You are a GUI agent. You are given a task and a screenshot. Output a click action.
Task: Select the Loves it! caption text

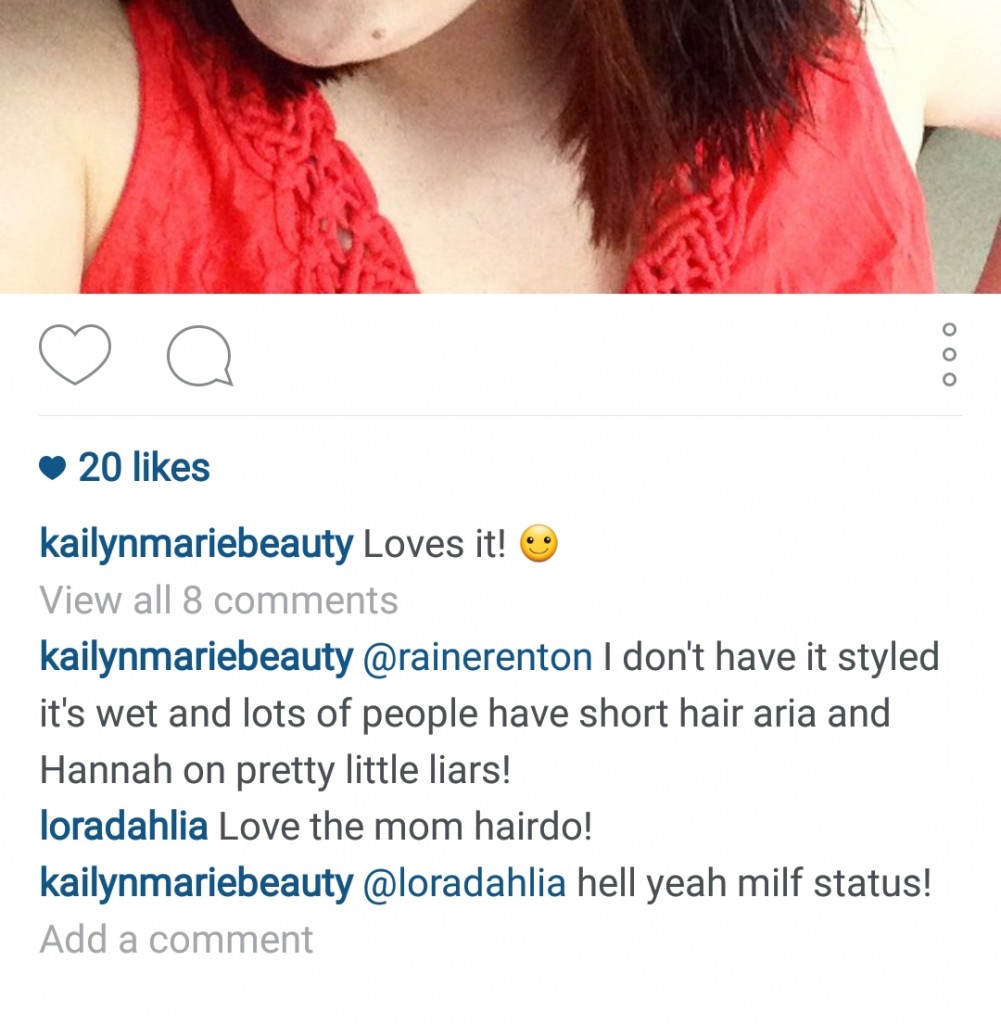coord(434,544)
